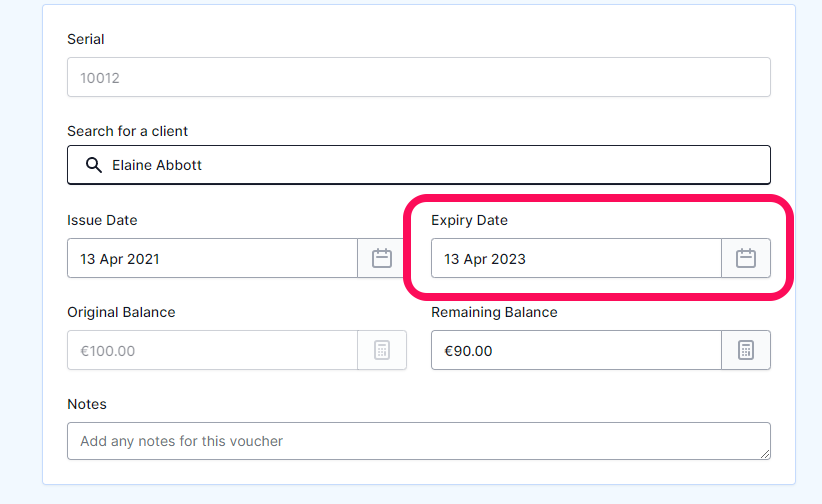Click the Original Balance calculator icon

(x=382, y=350)
